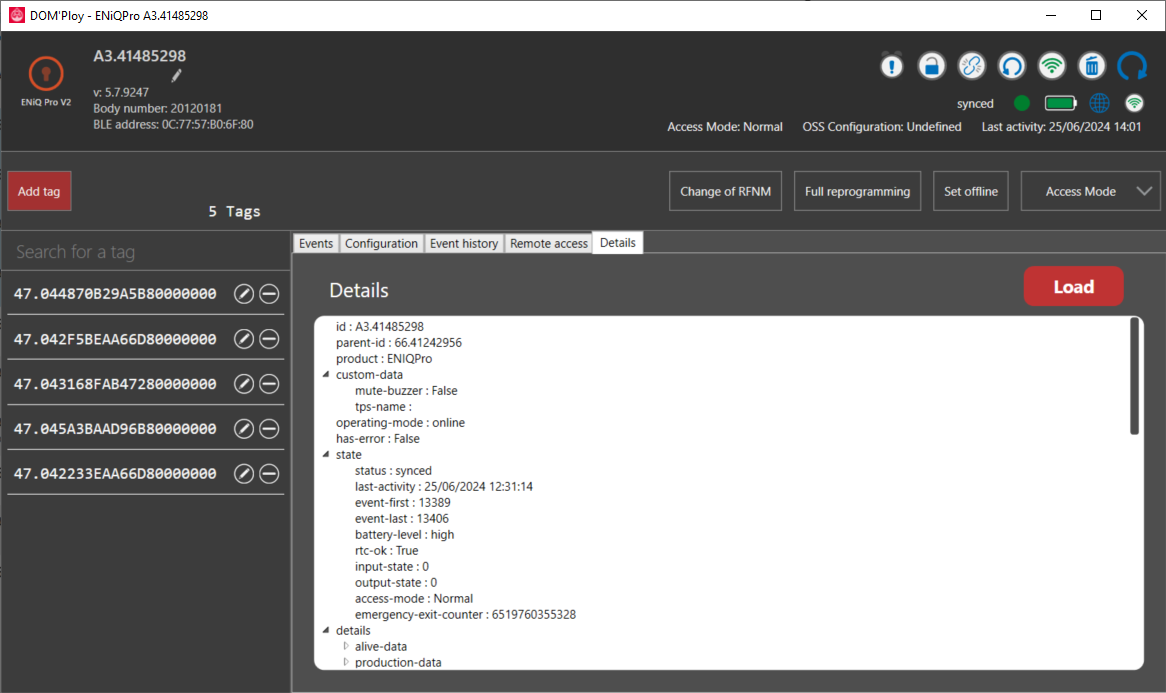Open the Configuration tab
This screenshot has height=693, width=1166.
point(381,243)
